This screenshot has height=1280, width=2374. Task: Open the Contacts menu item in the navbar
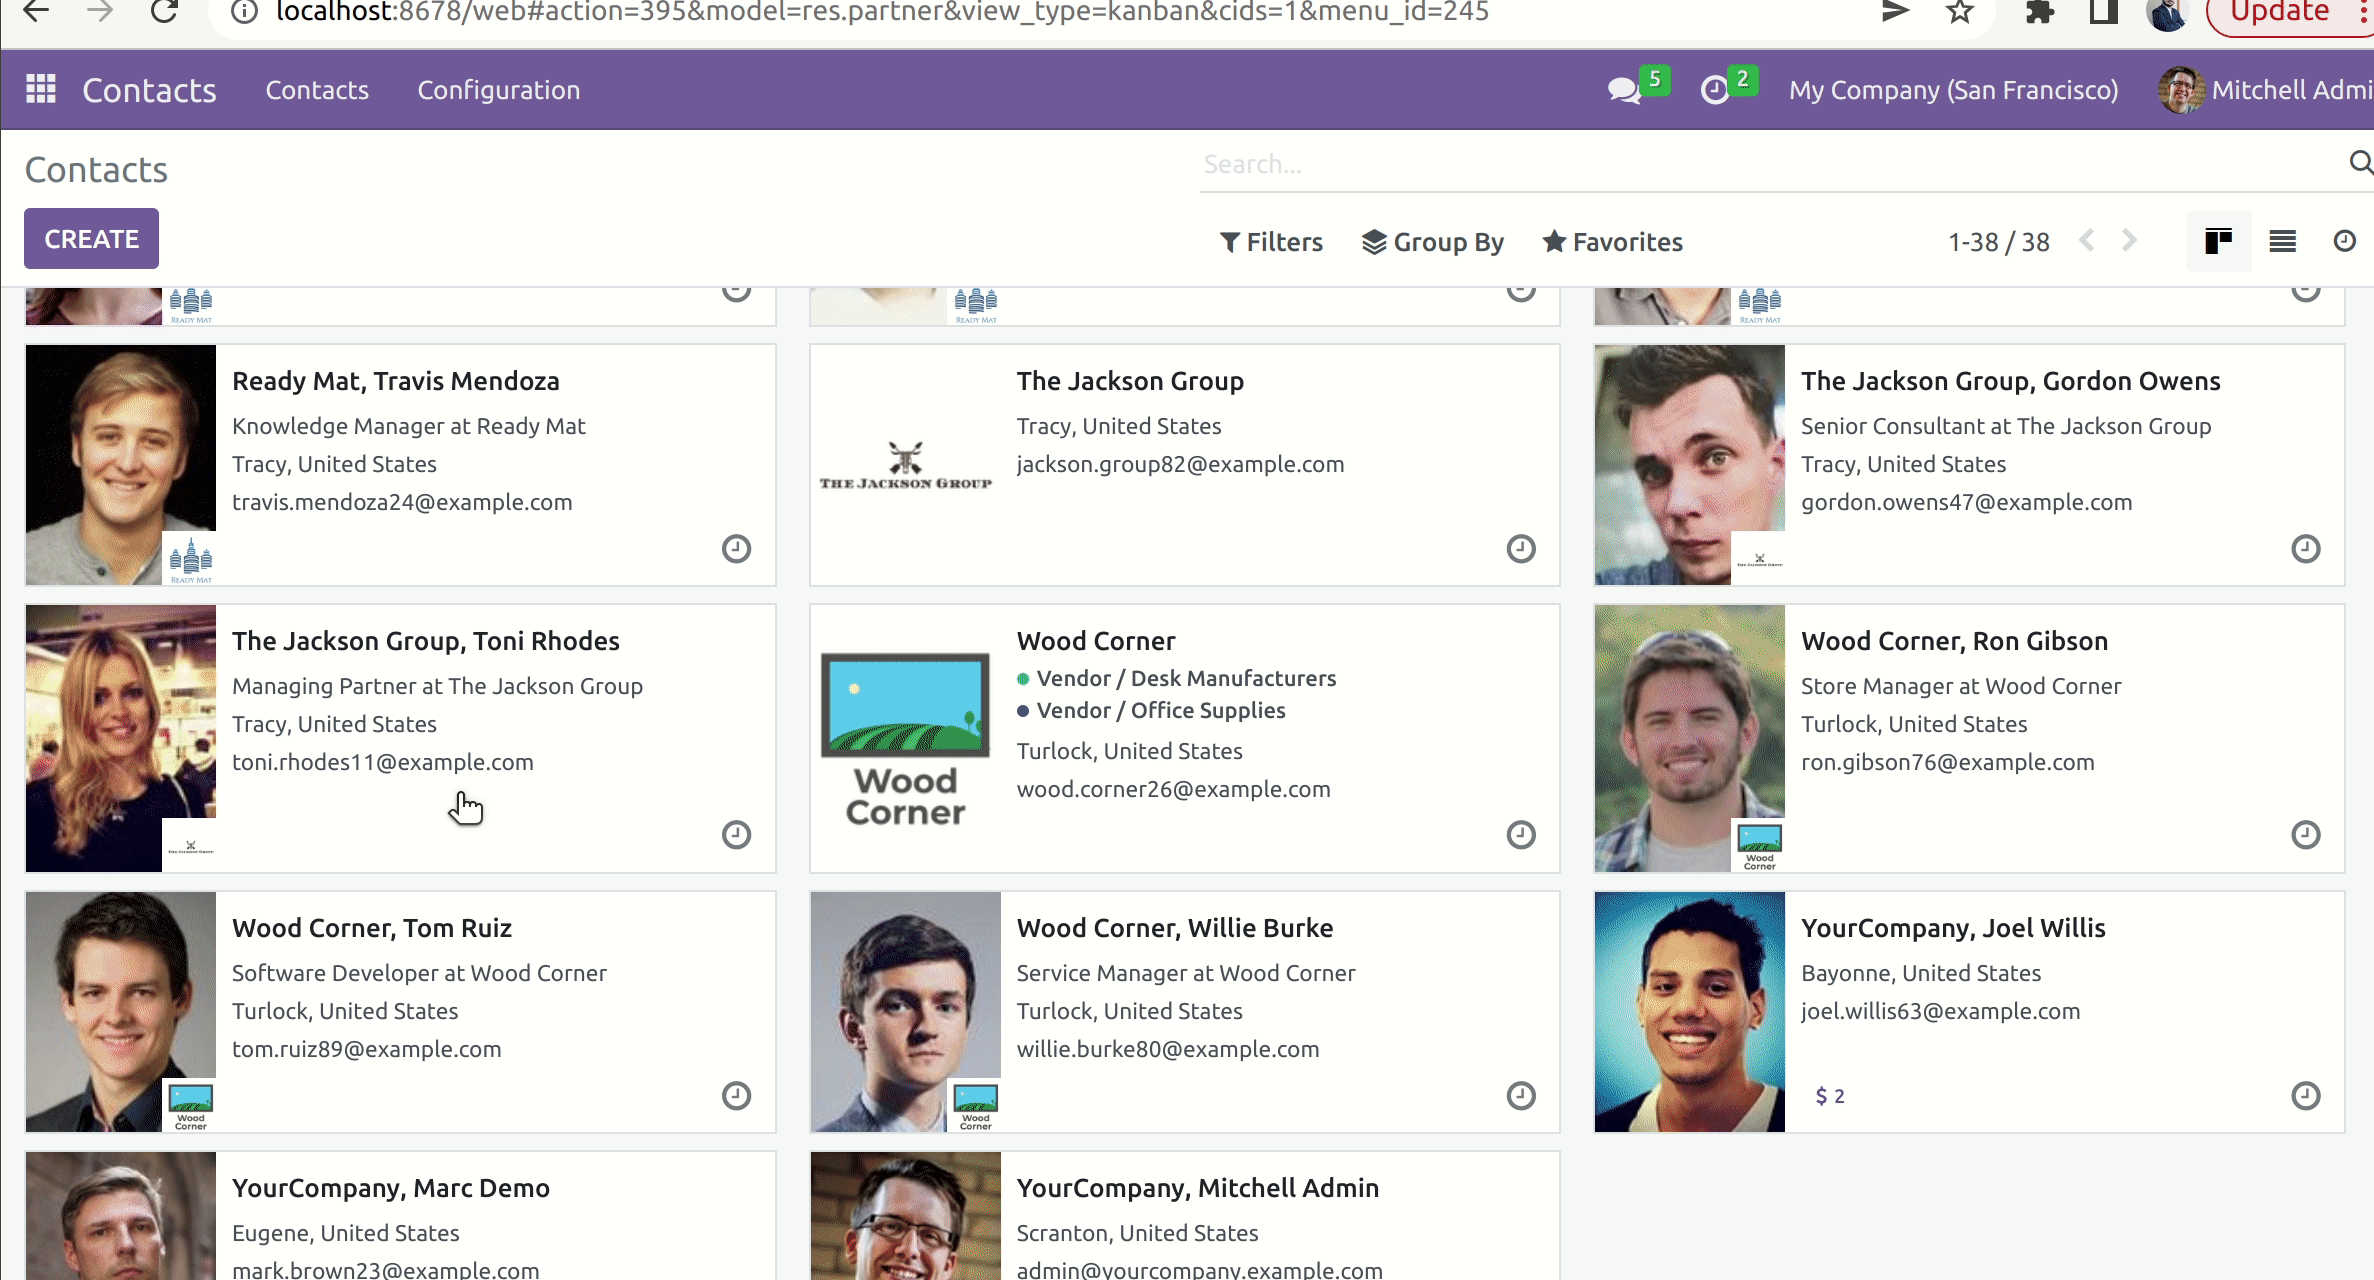(x=317, y=90)
